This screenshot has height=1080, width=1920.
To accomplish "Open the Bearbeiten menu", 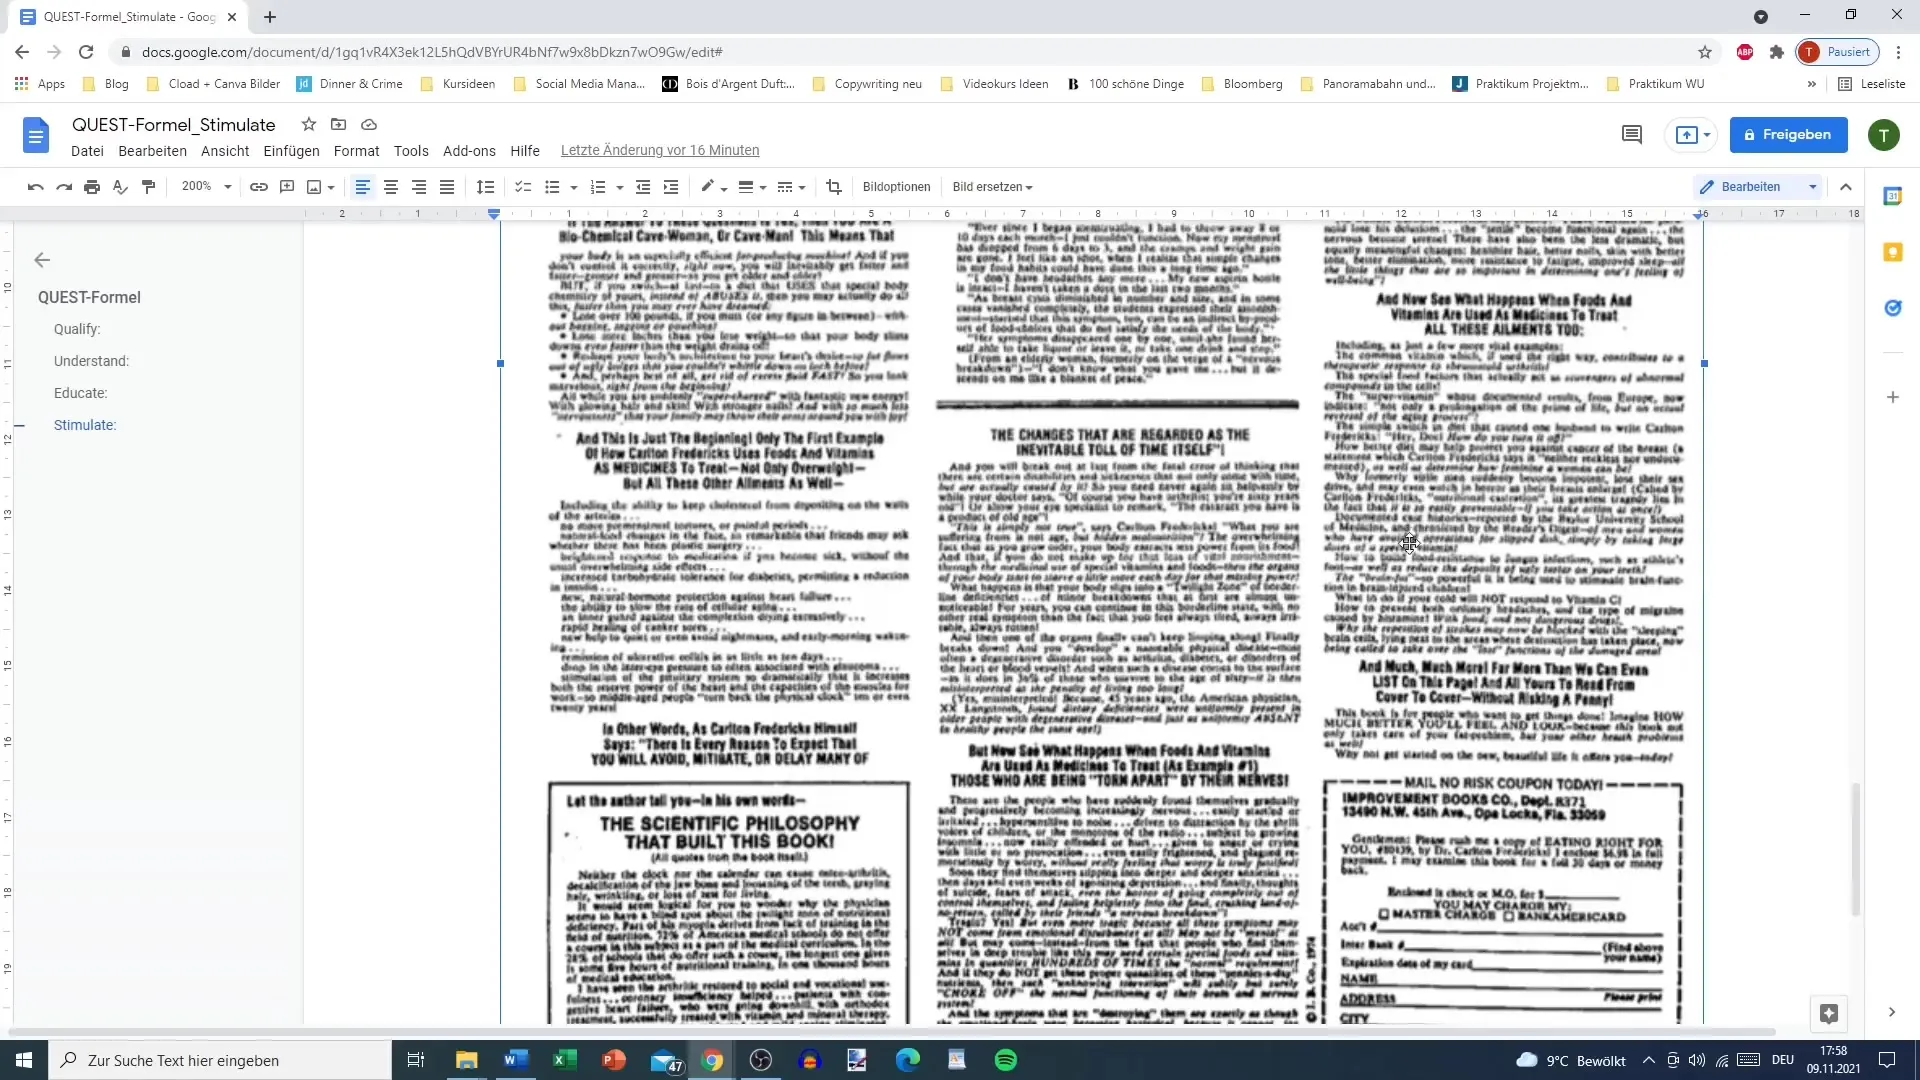I will 152,151.
